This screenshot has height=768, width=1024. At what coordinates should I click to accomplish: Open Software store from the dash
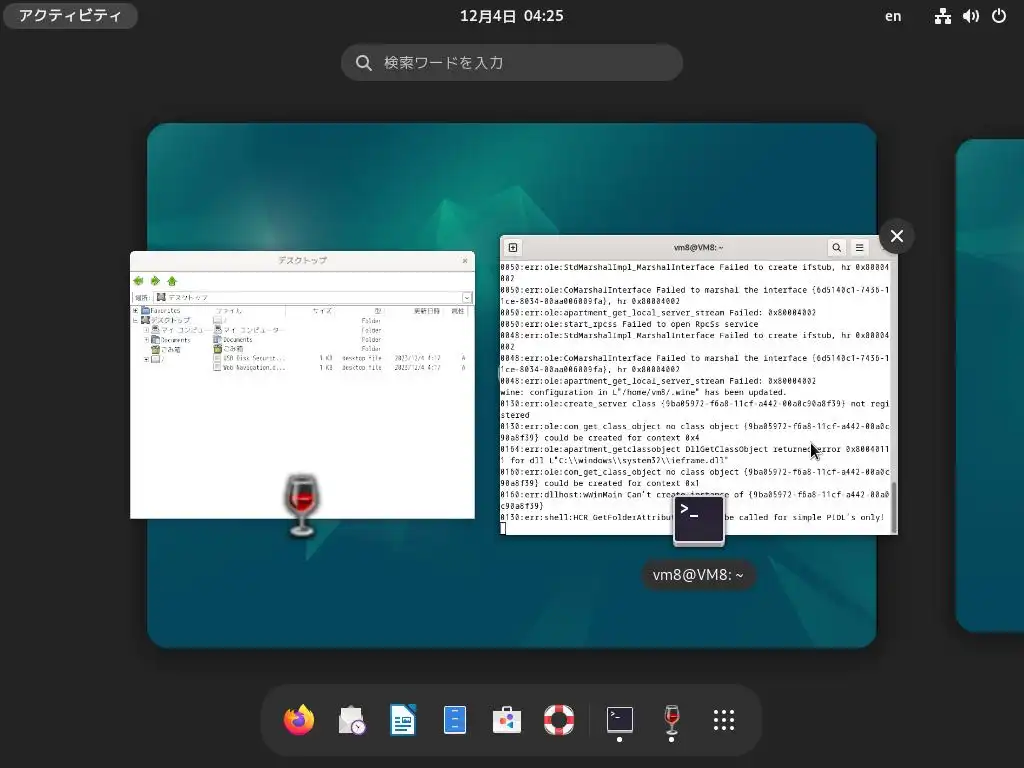point(507,720)
